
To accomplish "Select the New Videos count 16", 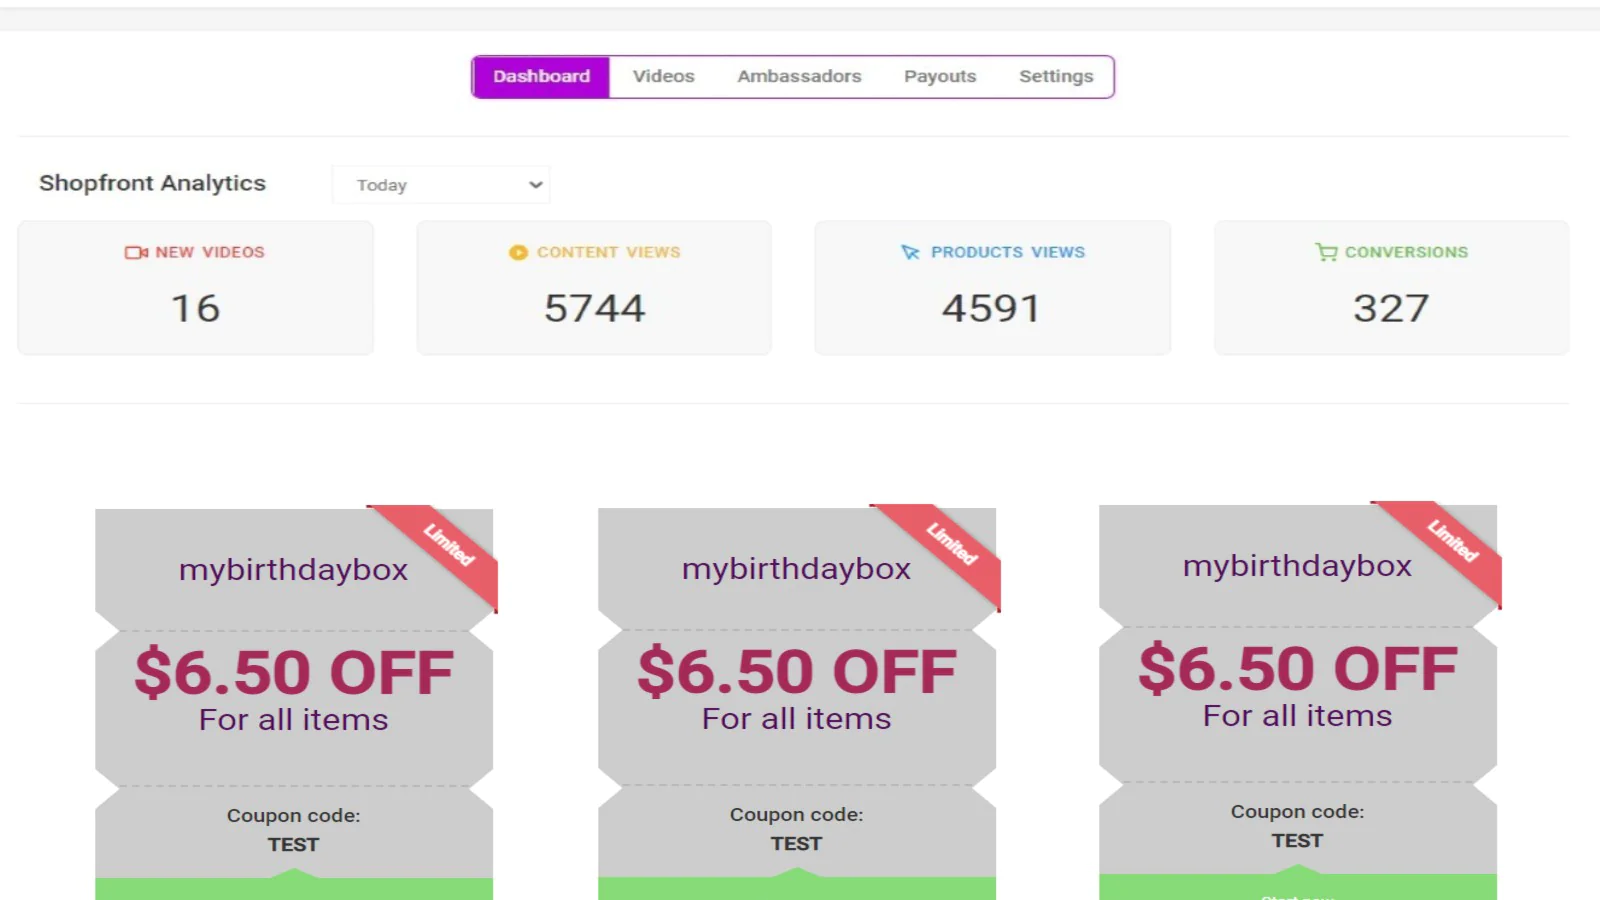I will click(x=196, y=309).
